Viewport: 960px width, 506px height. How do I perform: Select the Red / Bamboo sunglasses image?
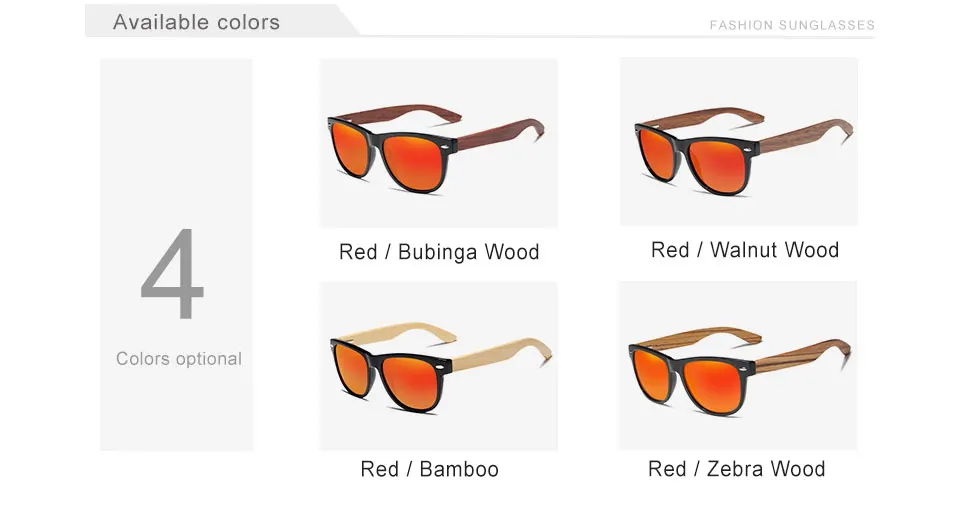[438, 366]
